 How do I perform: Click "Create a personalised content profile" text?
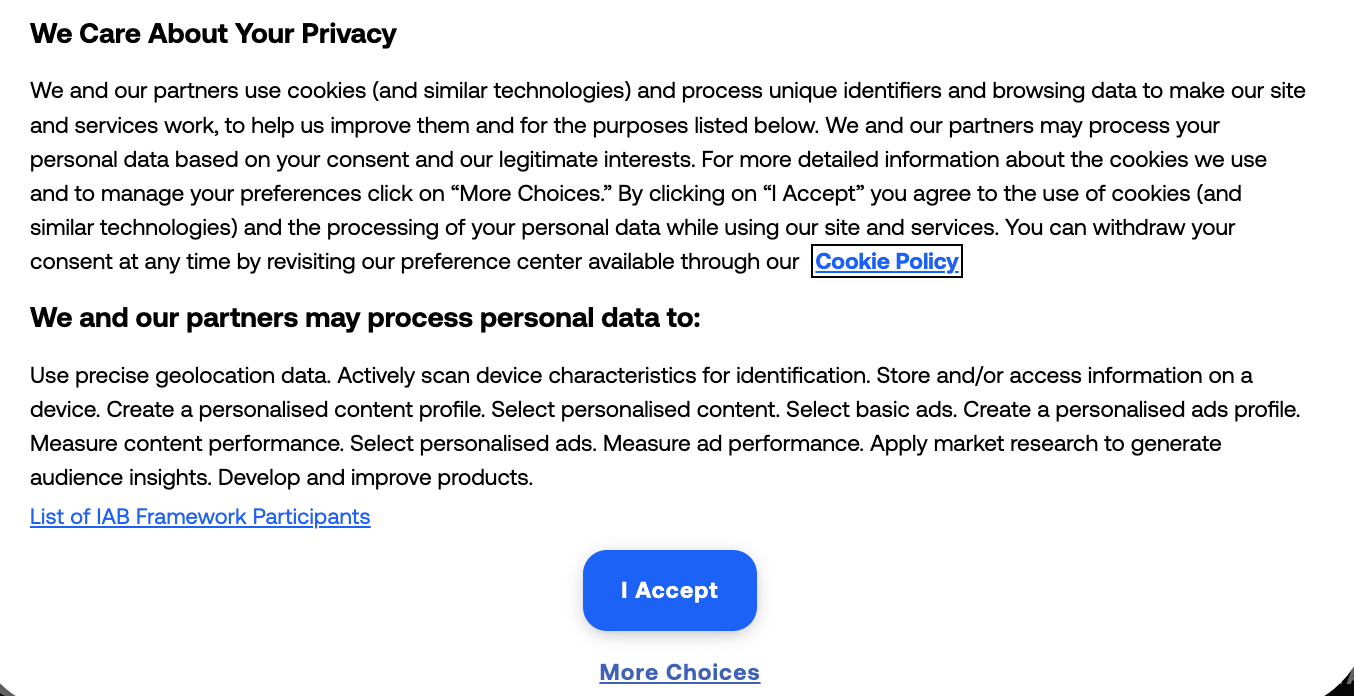click(295, 410)
